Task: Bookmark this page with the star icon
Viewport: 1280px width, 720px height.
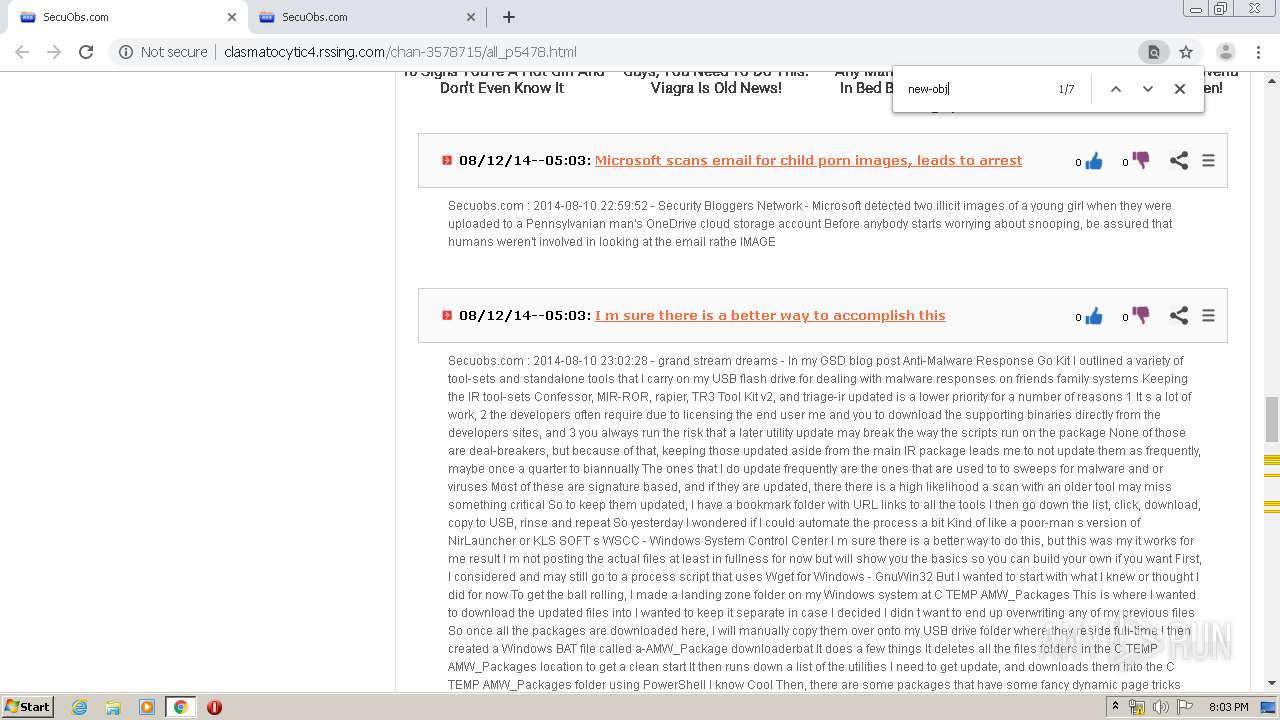Action: tap(1186, 52)
